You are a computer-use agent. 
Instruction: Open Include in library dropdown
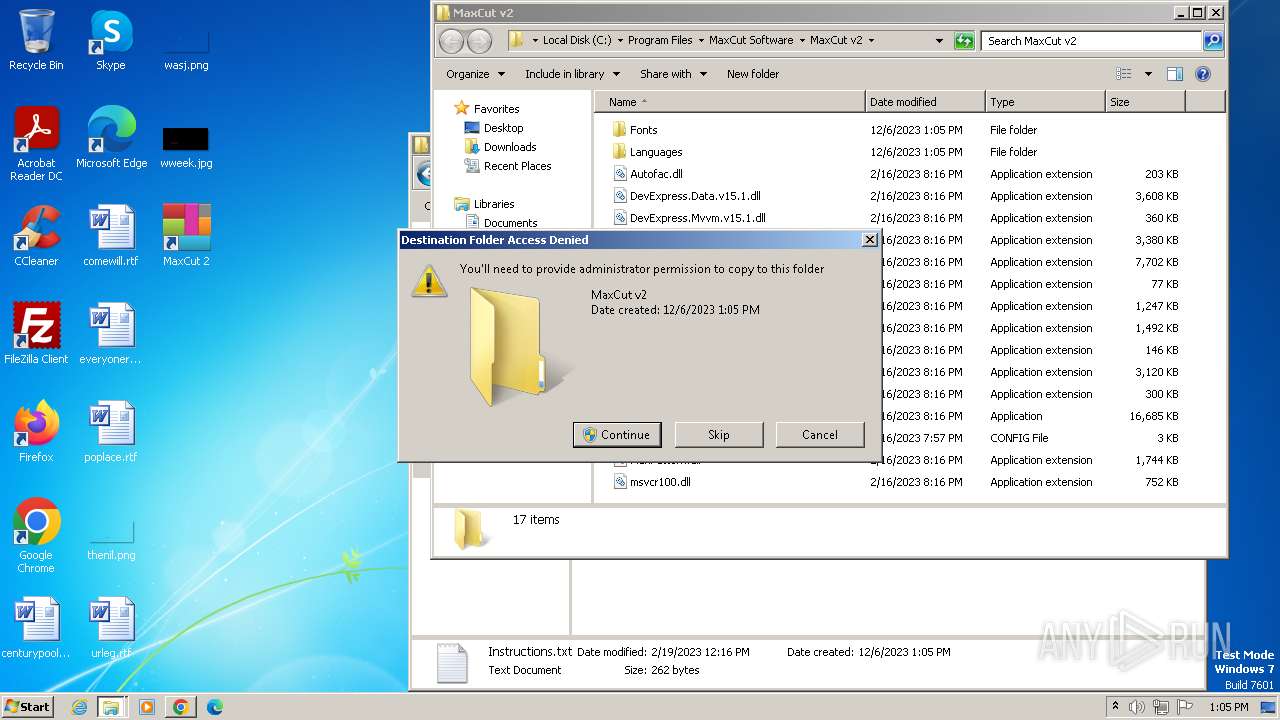point(572,74)
